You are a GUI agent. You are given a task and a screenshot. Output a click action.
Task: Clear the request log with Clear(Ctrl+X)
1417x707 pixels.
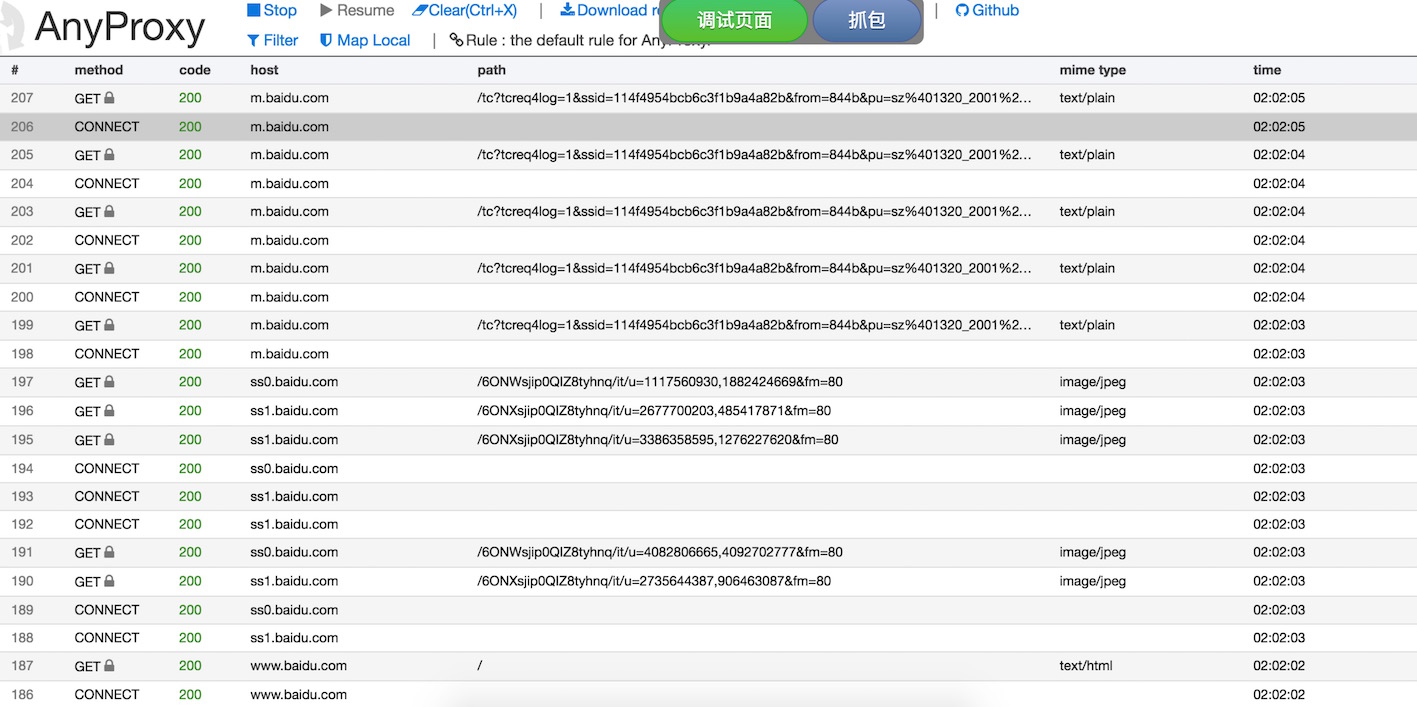pyautogui.click(x=465, y=10)
